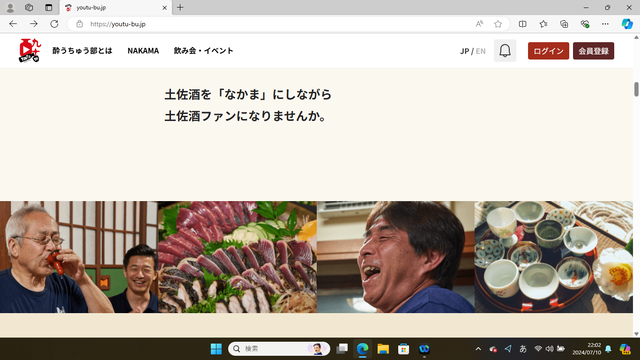640x360 pixels.
Task: Click the page vertical scrollbar thumb
Action: pyautogui.click(x=636, y=89)
